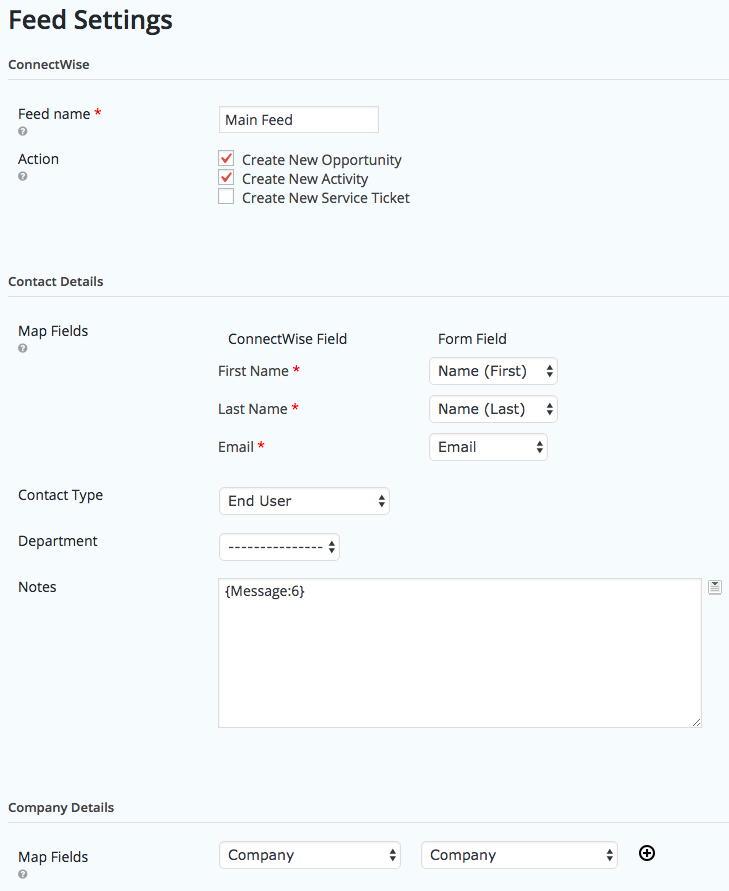Open the Email form field dropdown
The width and height of the screenshot is (729, 891).
[488, 447]
